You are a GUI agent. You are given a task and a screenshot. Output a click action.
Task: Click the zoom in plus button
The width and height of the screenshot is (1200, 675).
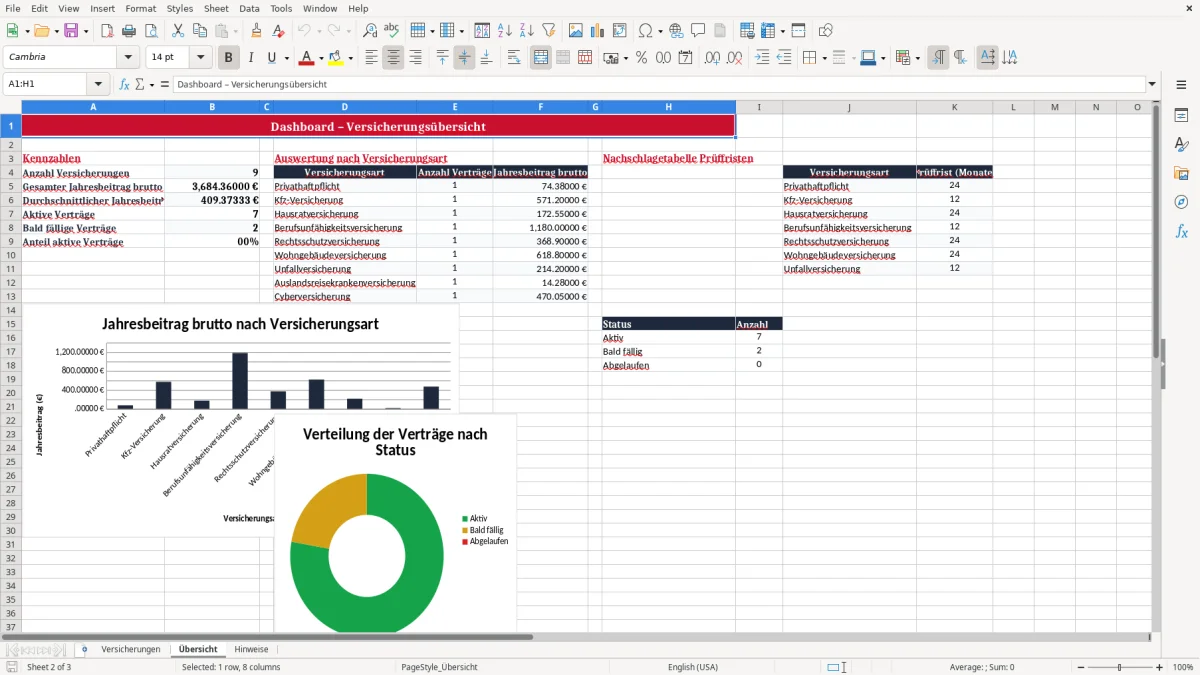pos(1159,667)
